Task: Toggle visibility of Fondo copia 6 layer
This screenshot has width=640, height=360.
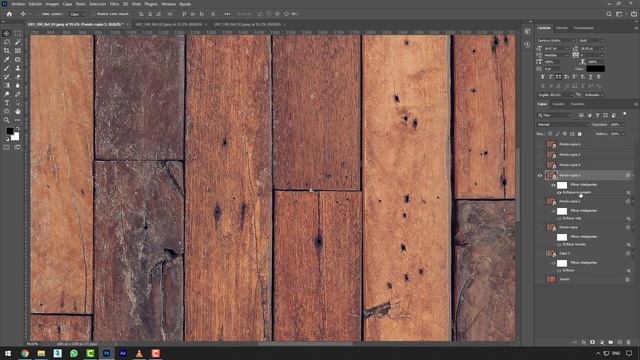Action: pos(540,144)
